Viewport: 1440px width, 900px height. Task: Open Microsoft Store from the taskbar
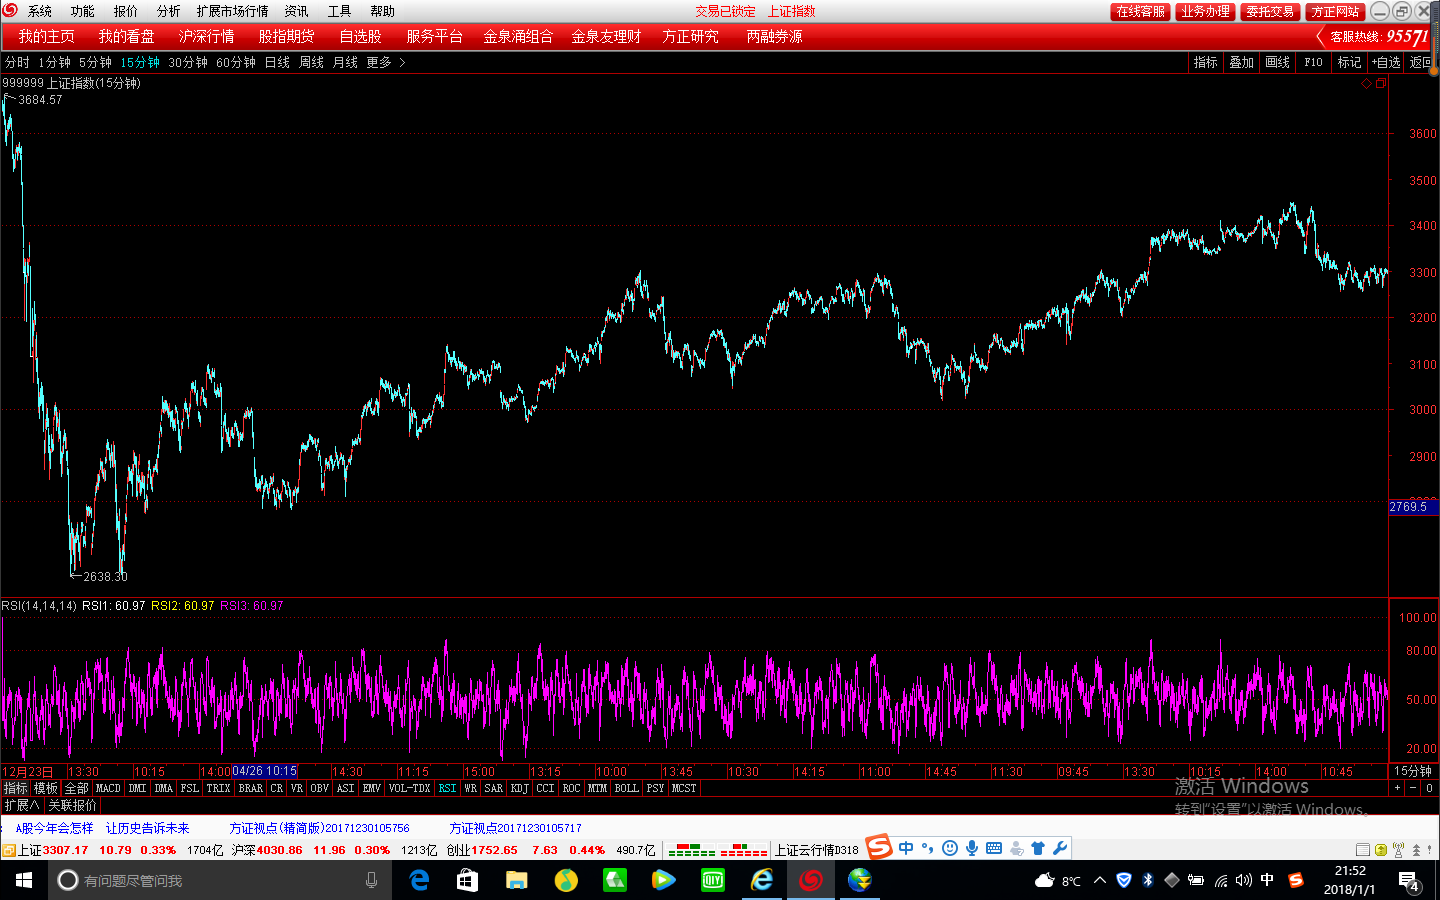[467, 880]
